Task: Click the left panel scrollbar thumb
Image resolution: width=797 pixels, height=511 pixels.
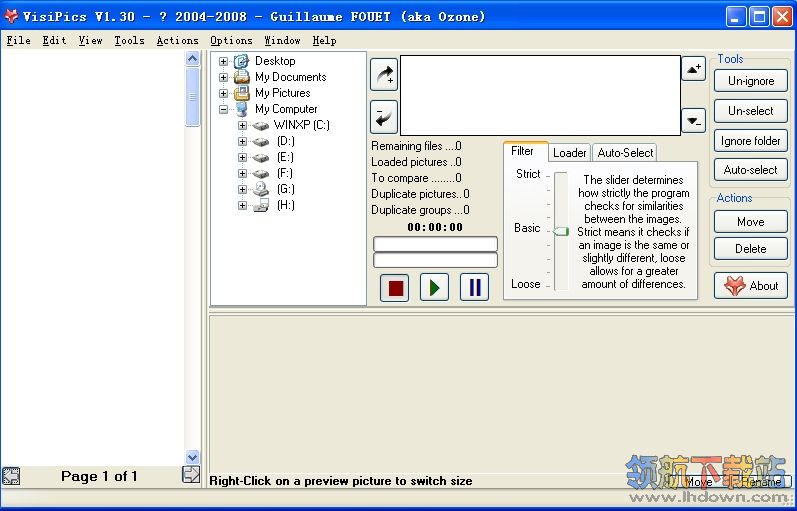Action: [x=192, y=97]
